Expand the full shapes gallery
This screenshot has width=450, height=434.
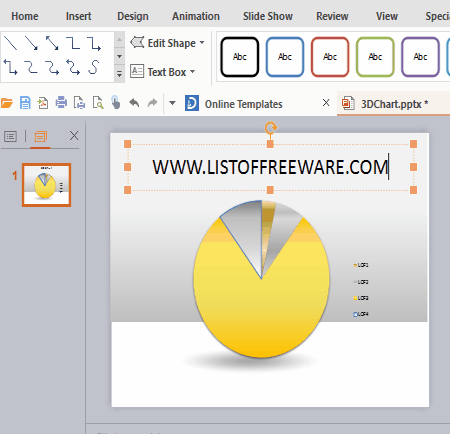[x=119, y=74]
